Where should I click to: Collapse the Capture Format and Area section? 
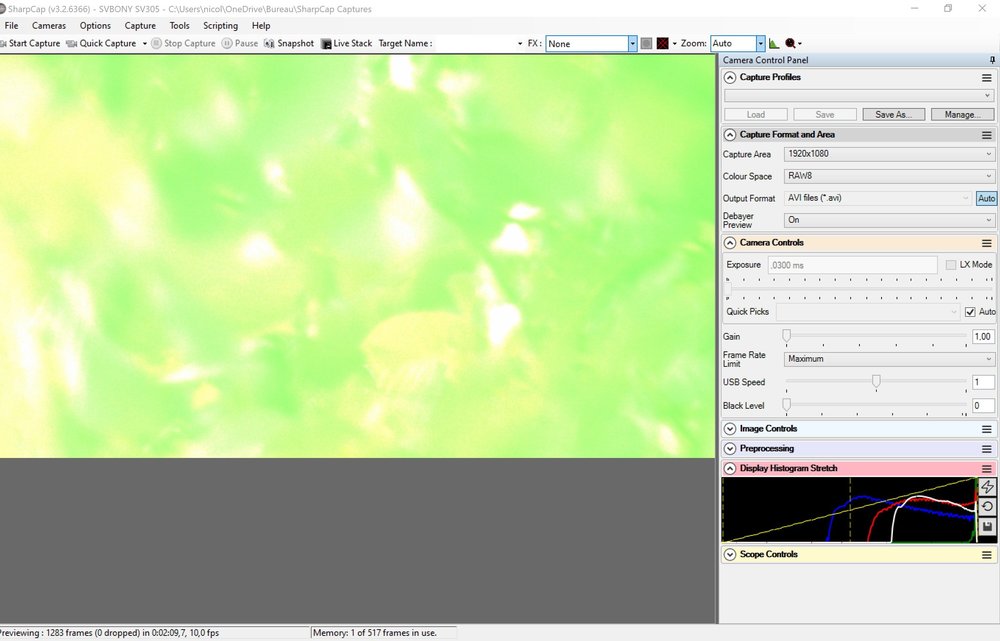pos(730,135)
